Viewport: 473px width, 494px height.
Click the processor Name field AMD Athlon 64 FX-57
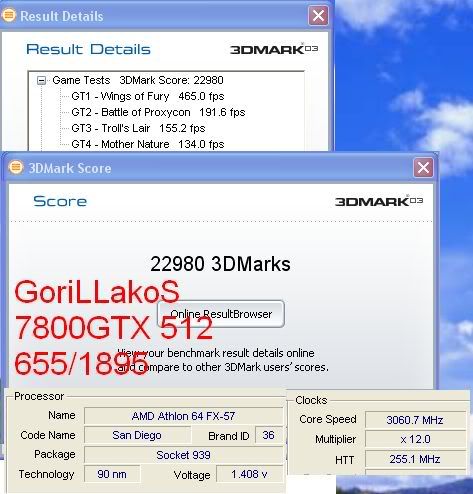[x=183, y=416]
